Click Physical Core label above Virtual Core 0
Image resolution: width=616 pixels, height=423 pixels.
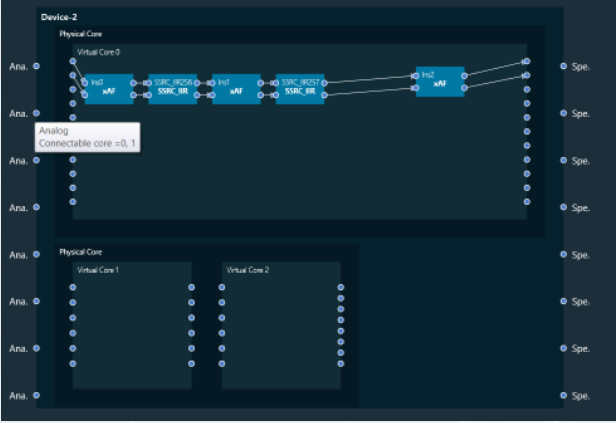(x=81, y=34)
